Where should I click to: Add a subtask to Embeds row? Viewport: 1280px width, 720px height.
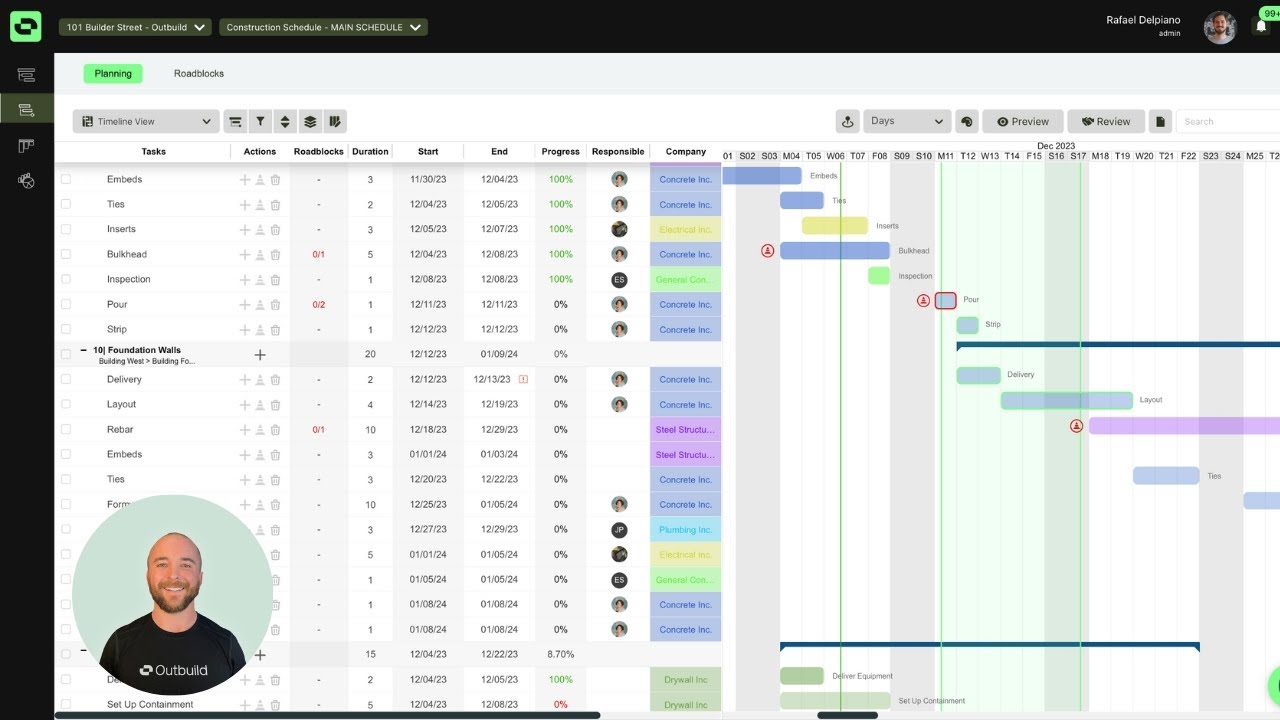point(245,180)
